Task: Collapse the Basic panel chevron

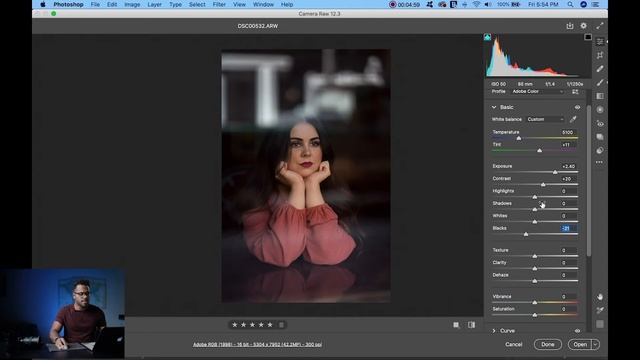Action: point(494,107)
